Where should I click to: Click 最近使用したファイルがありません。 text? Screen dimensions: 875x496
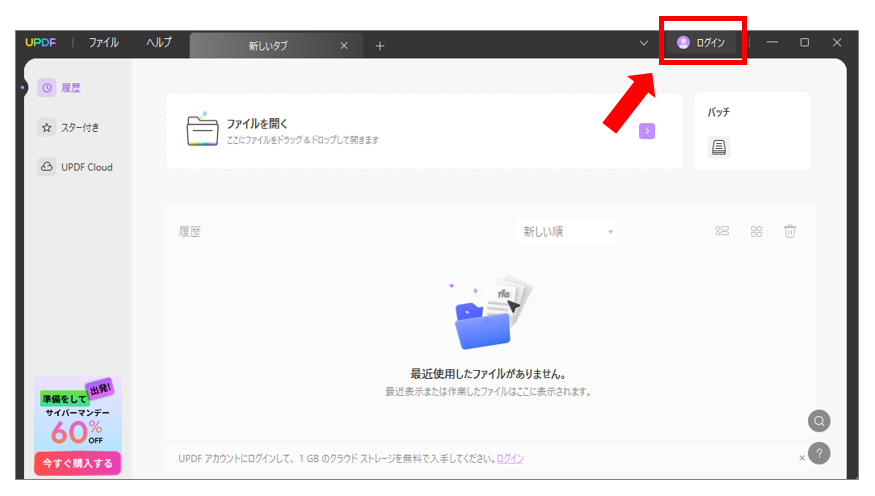(x=488, y=374)
